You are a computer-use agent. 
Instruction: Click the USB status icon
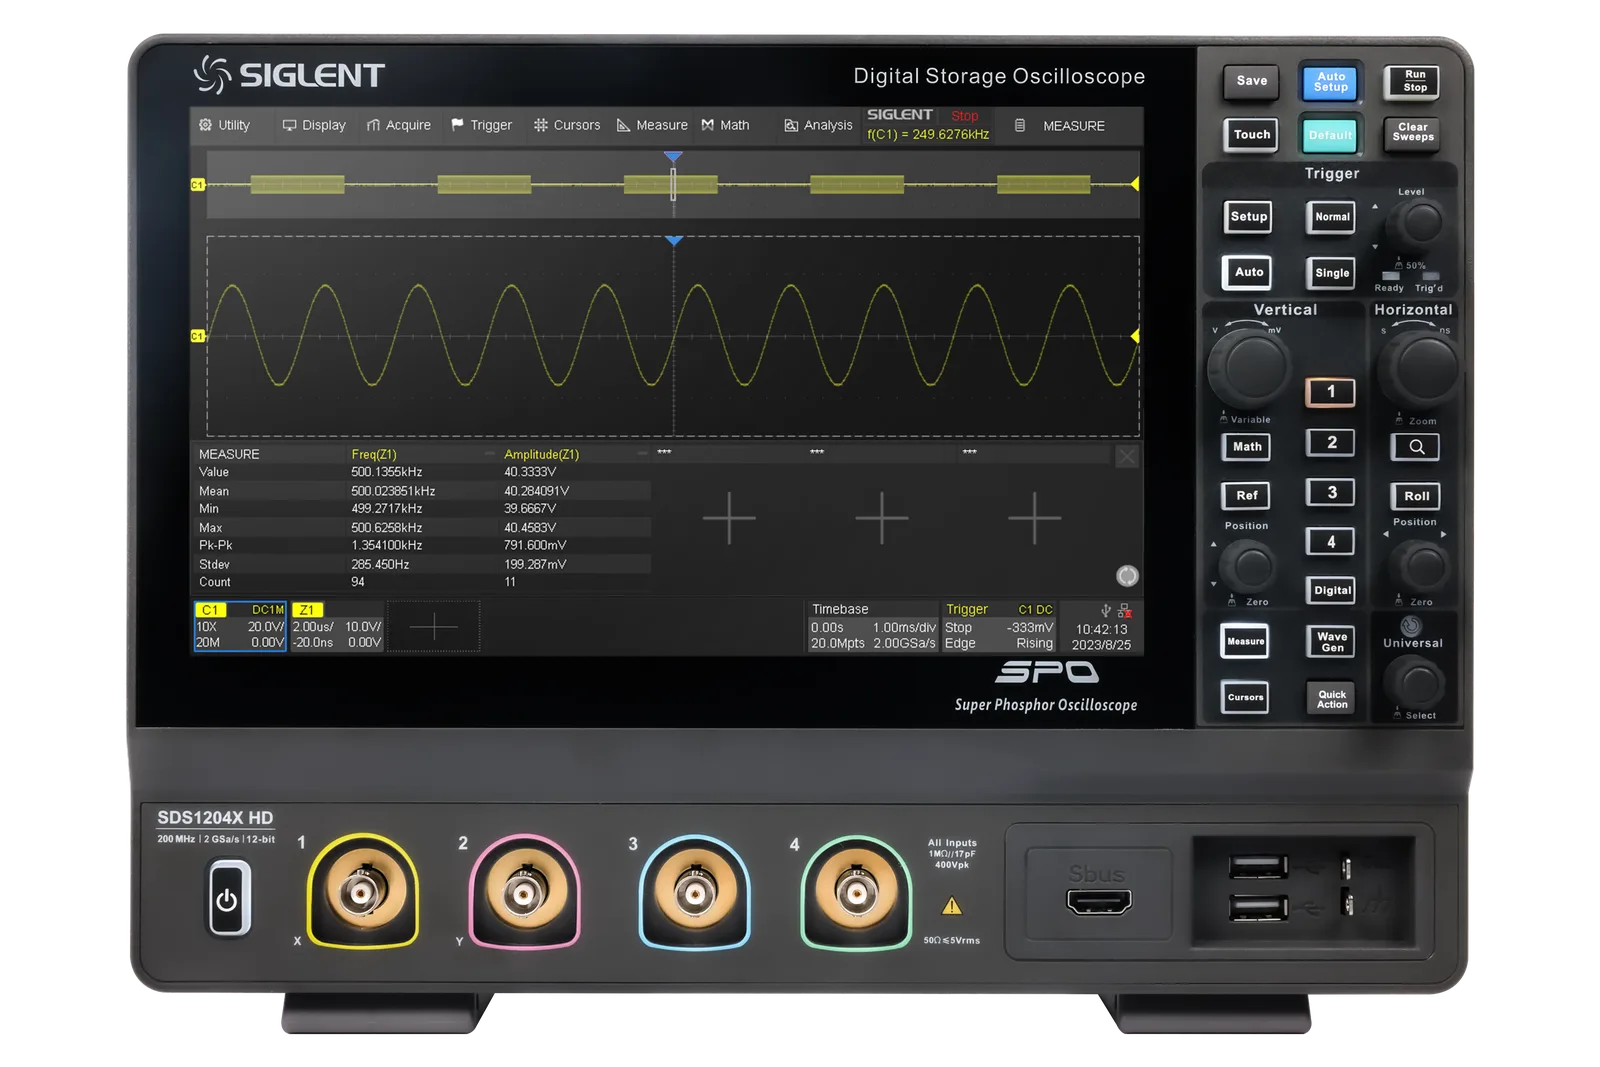pos(1106,610)
